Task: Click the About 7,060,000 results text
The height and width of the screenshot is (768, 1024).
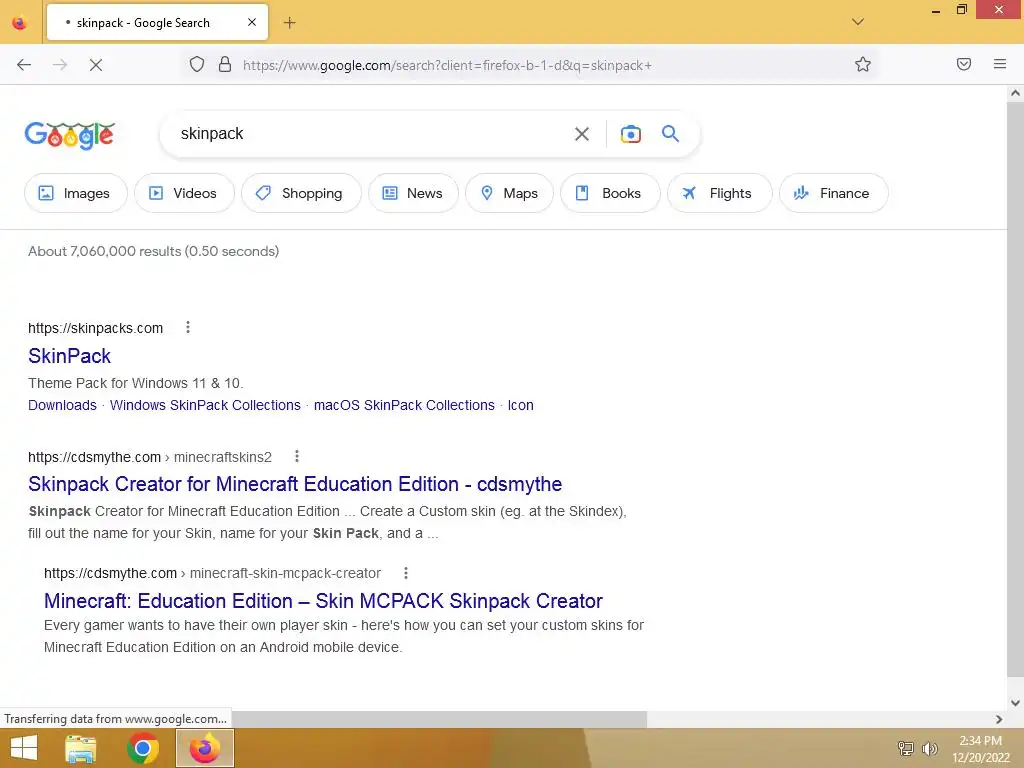Action: [x=153, y=251]
